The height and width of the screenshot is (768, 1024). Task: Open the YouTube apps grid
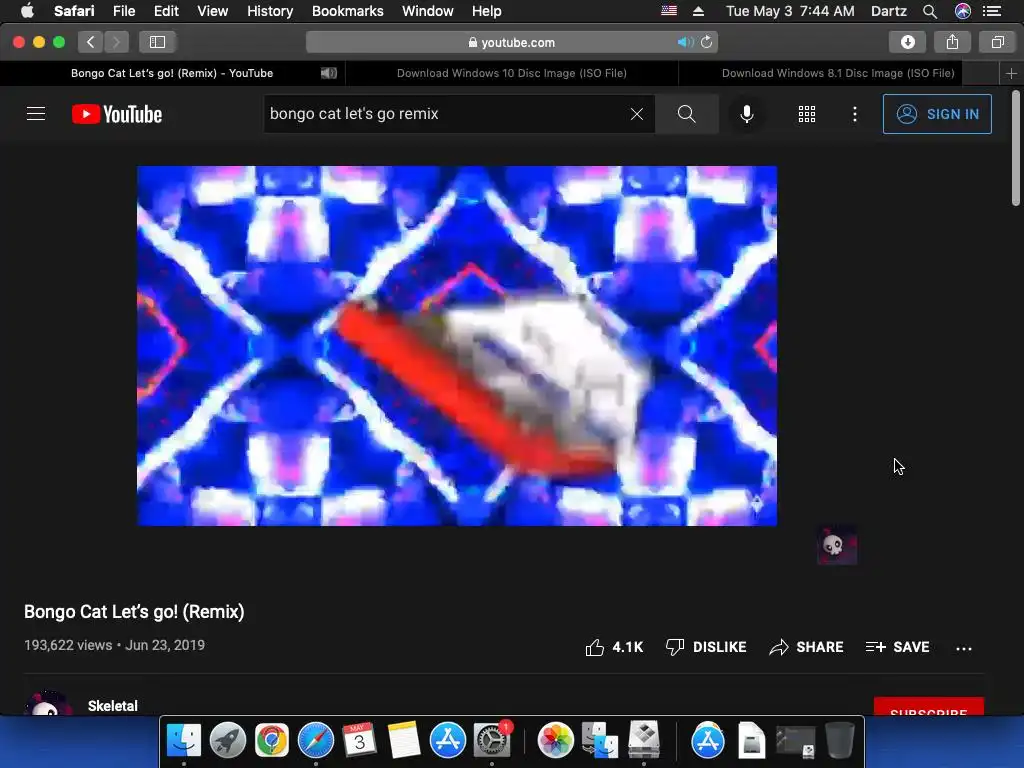[807, 114]
